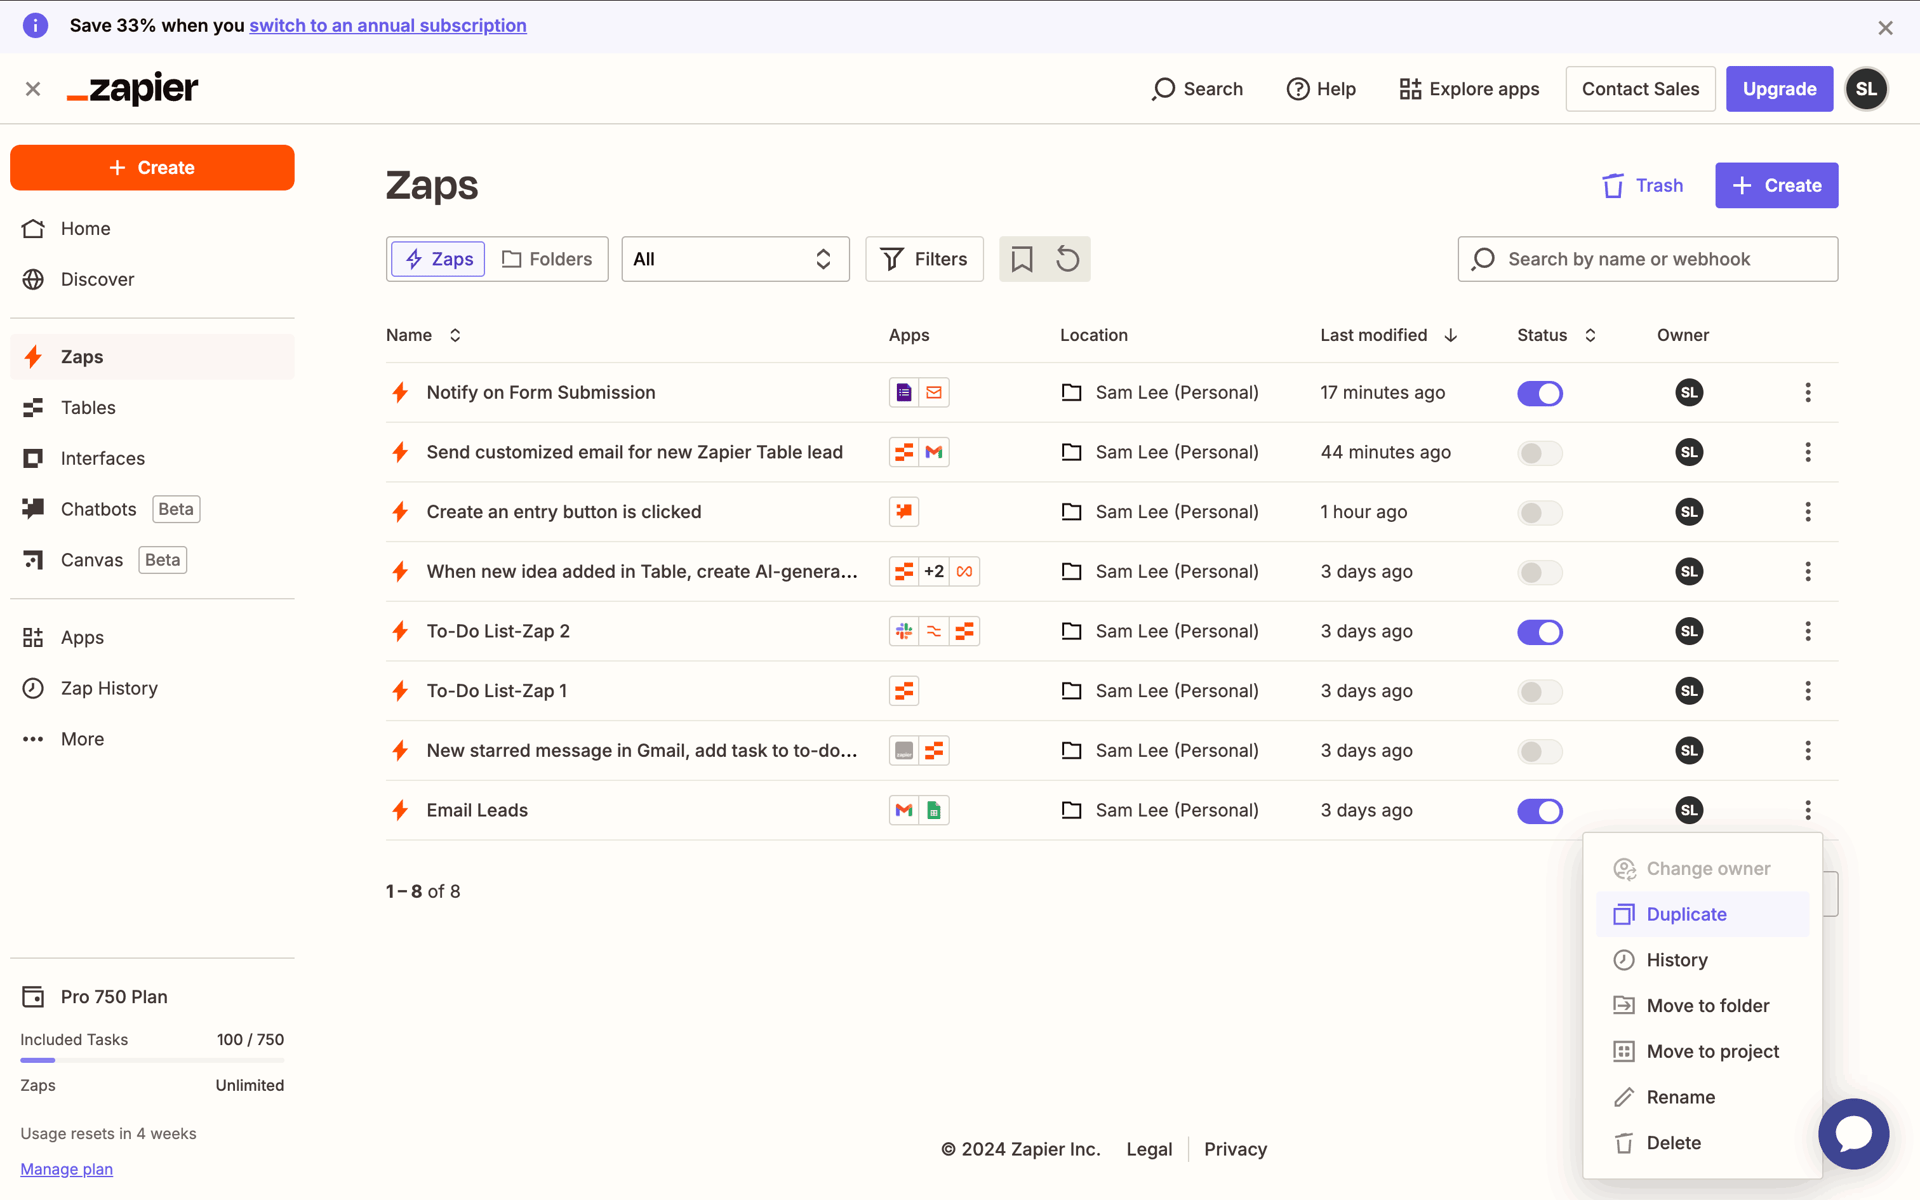Choose Delete from the context menu
This screenshot has width=1920, height=1200.
[x=1702, y=1143]
